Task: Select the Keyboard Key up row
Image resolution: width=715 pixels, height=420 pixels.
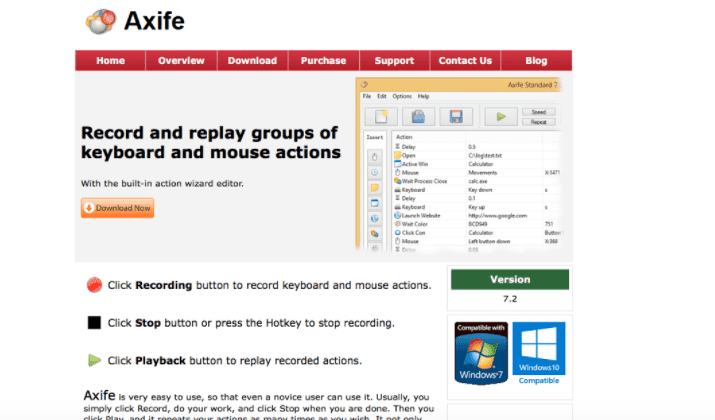Action: tap(477, 207)
